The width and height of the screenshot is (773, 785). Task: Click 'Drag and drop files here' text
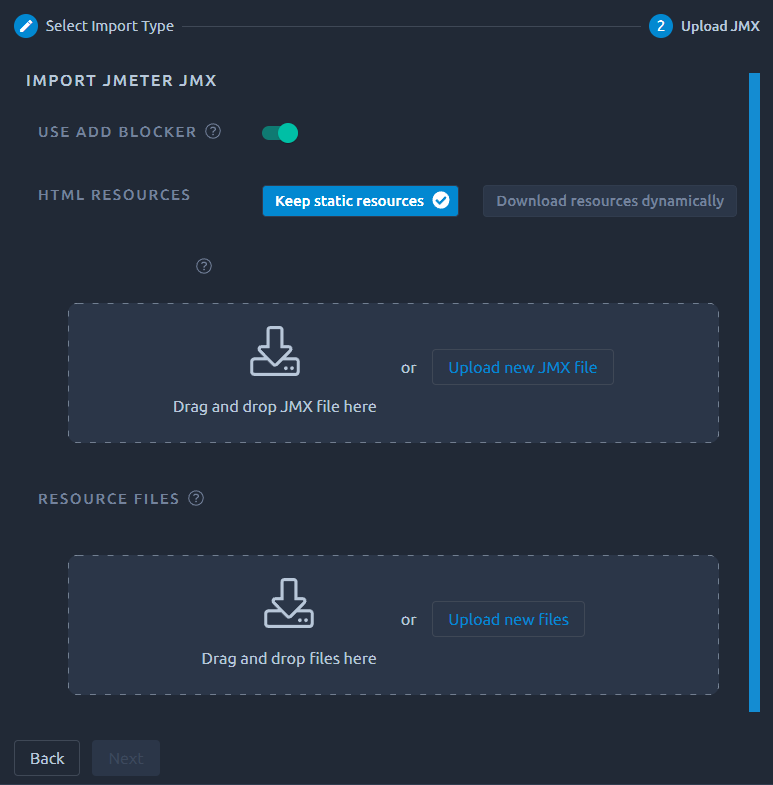pyautogui.click(x=289, y=658)
